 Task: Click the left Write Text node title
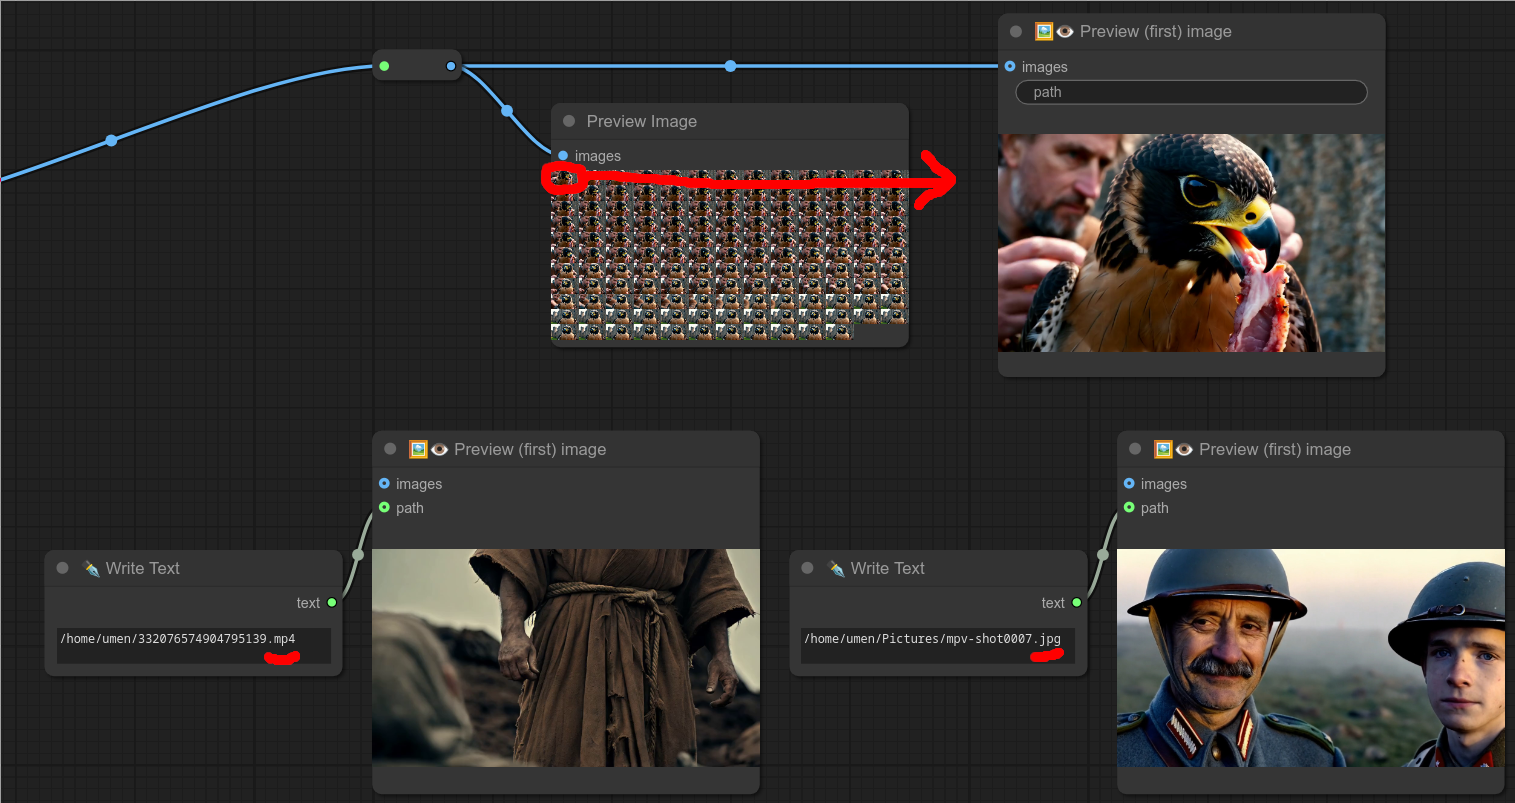pyautogui.click(x=142, y=568)
